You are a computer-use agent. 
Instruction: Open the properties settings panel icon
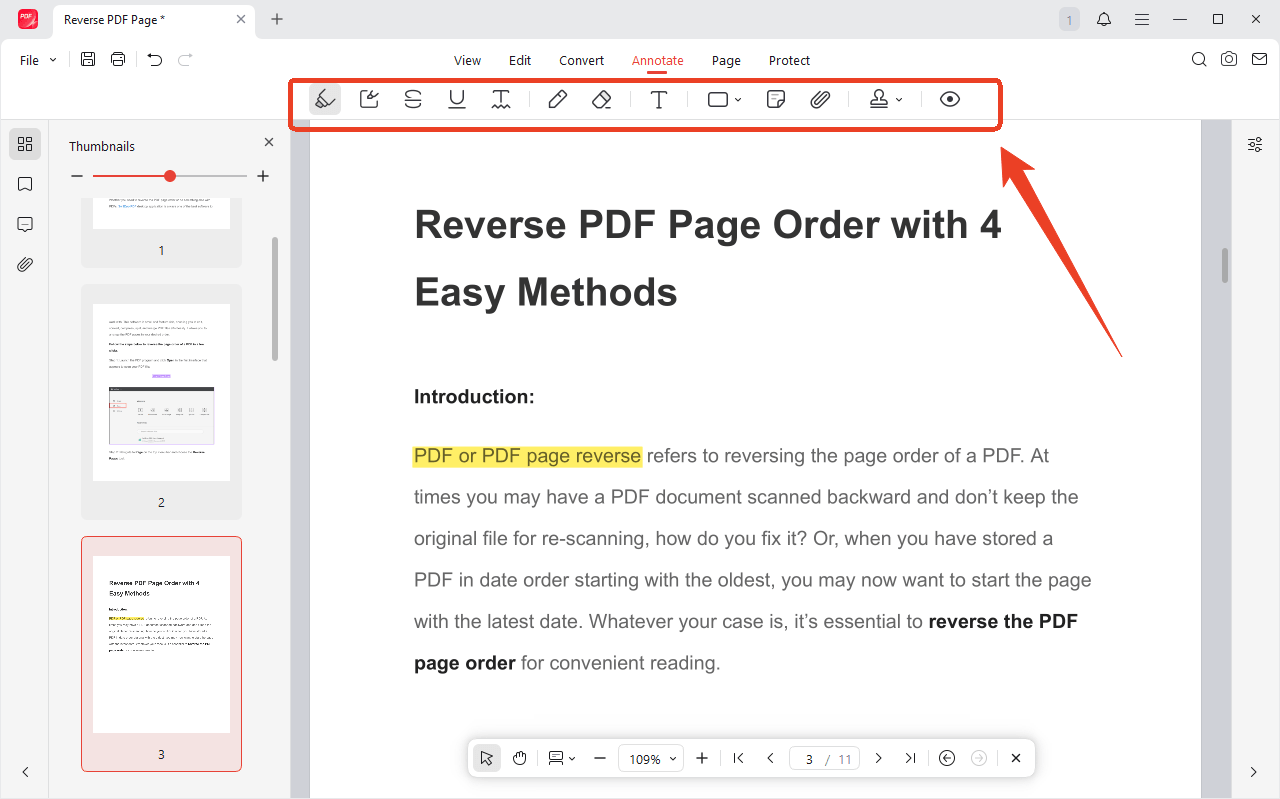tap(1255, 145)
